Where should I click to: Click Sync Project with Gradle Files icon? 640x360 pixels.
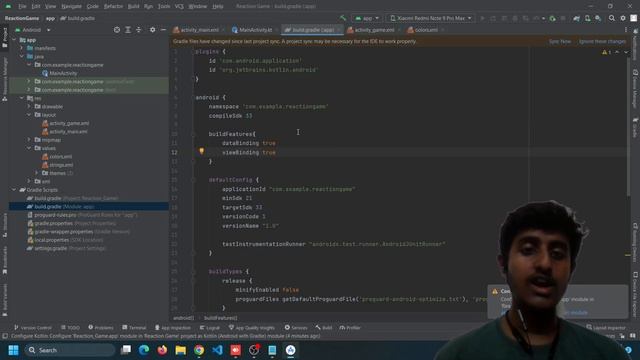coord(576,18)
